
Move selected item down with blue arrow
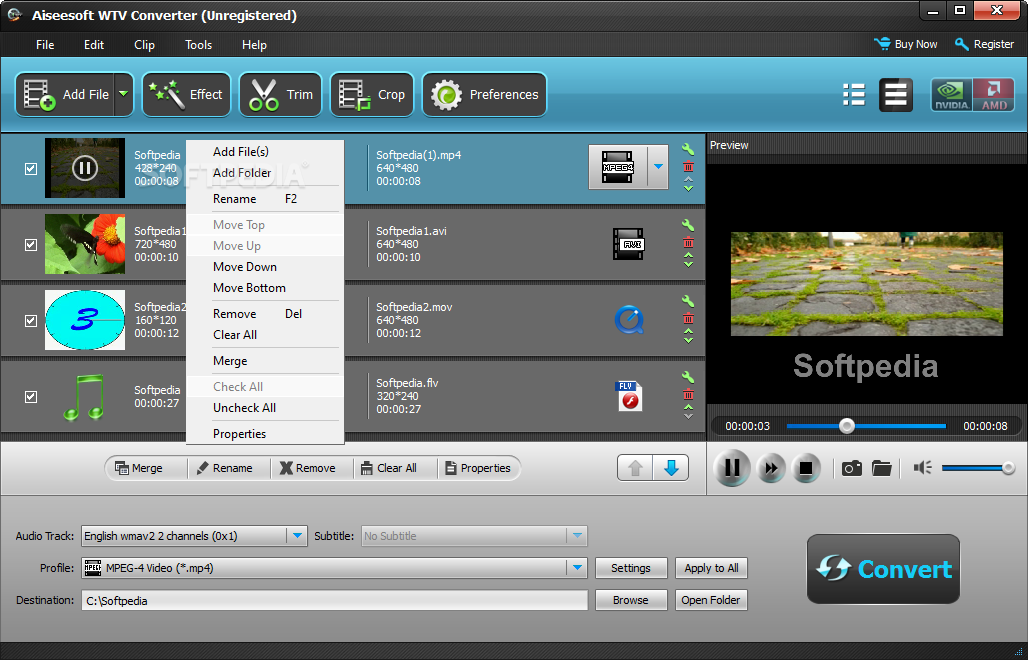coord(671,468)
